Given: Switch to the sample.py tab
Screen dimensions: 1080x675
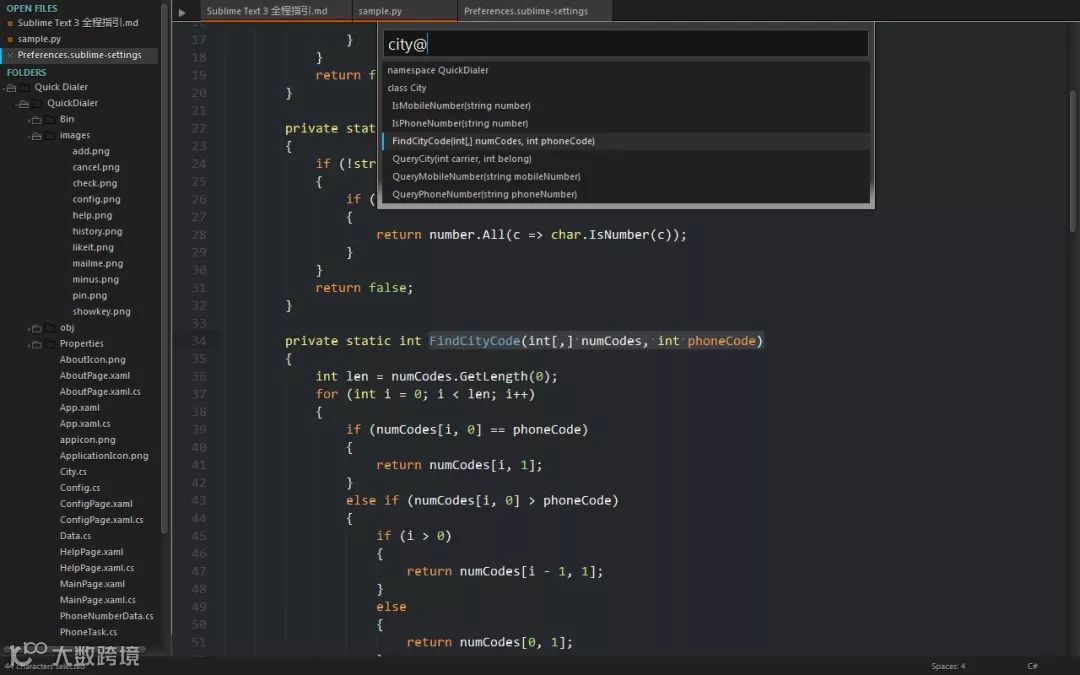Looking at the screenshot, I should coord(404,11).
